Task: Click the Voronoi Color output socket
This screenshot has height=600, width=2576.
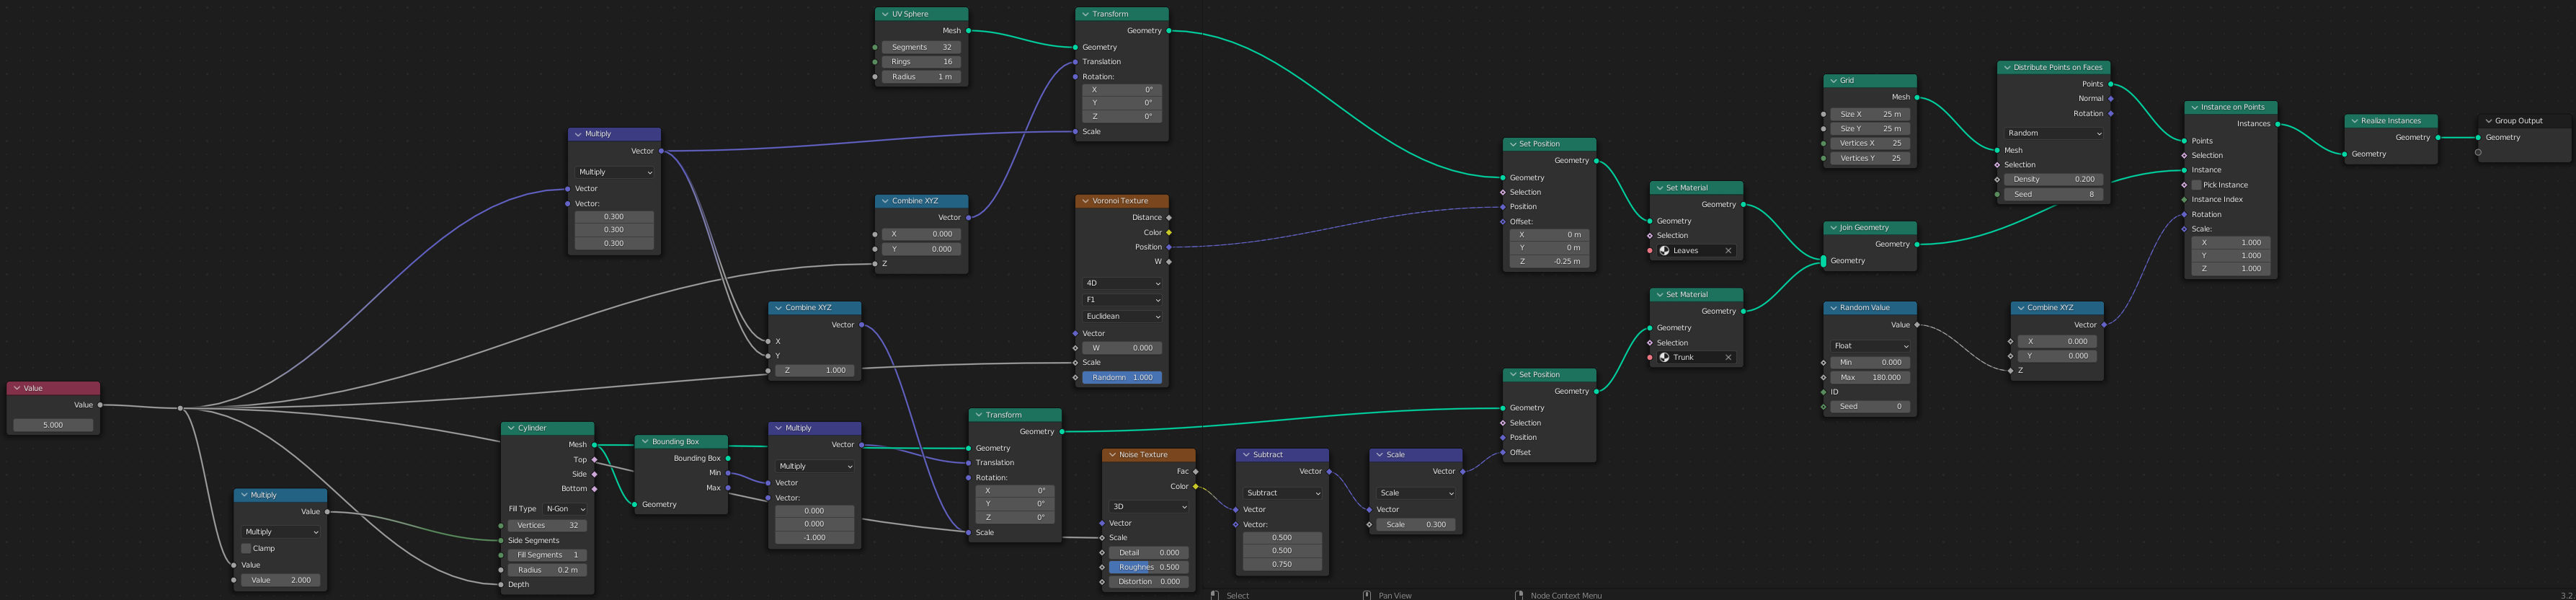Action: pyautogui.click(x=1169, y=233)
